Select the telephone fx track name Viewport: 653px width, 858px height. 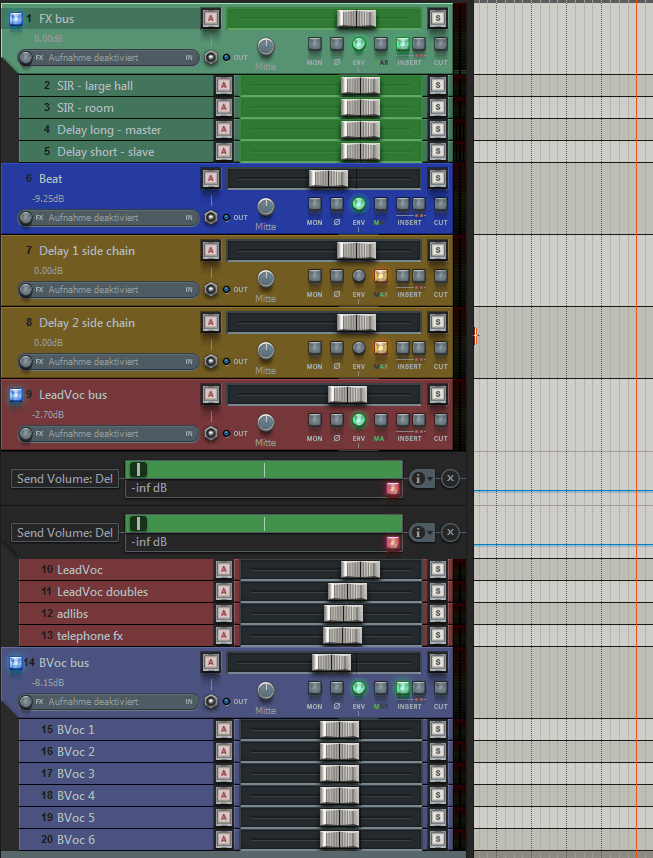(90, 636)
